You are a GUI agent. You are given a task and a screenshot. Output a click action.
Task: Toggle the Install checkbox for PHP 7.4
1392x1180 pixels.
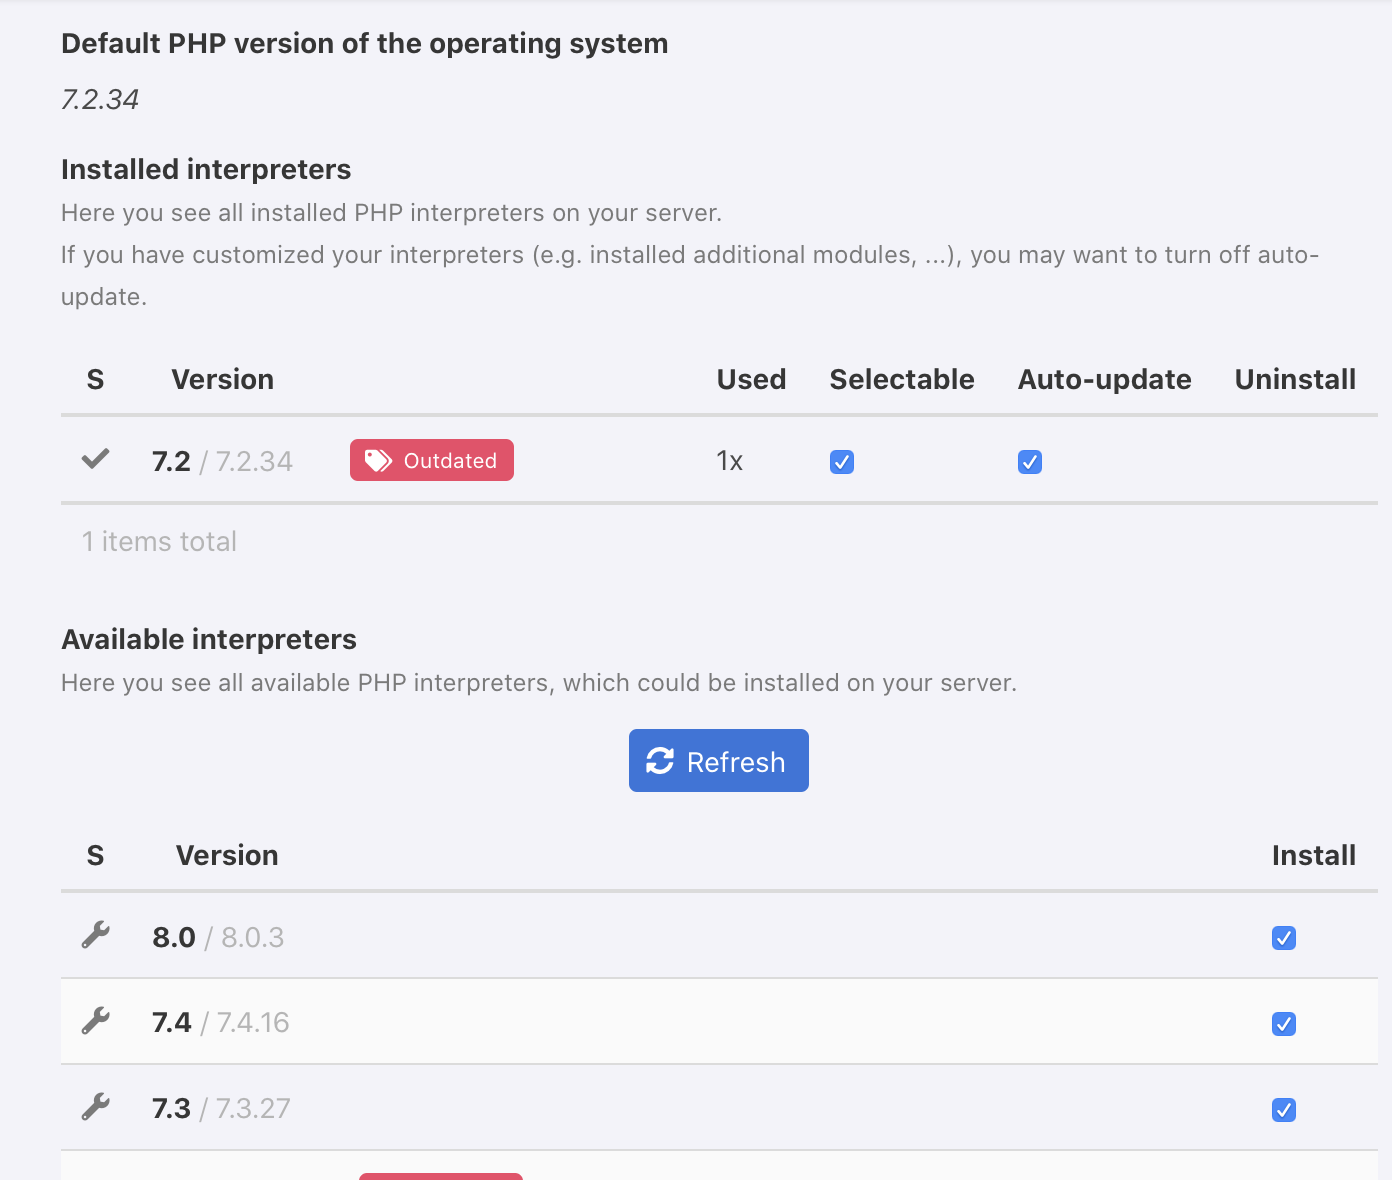[1284, 1024]
